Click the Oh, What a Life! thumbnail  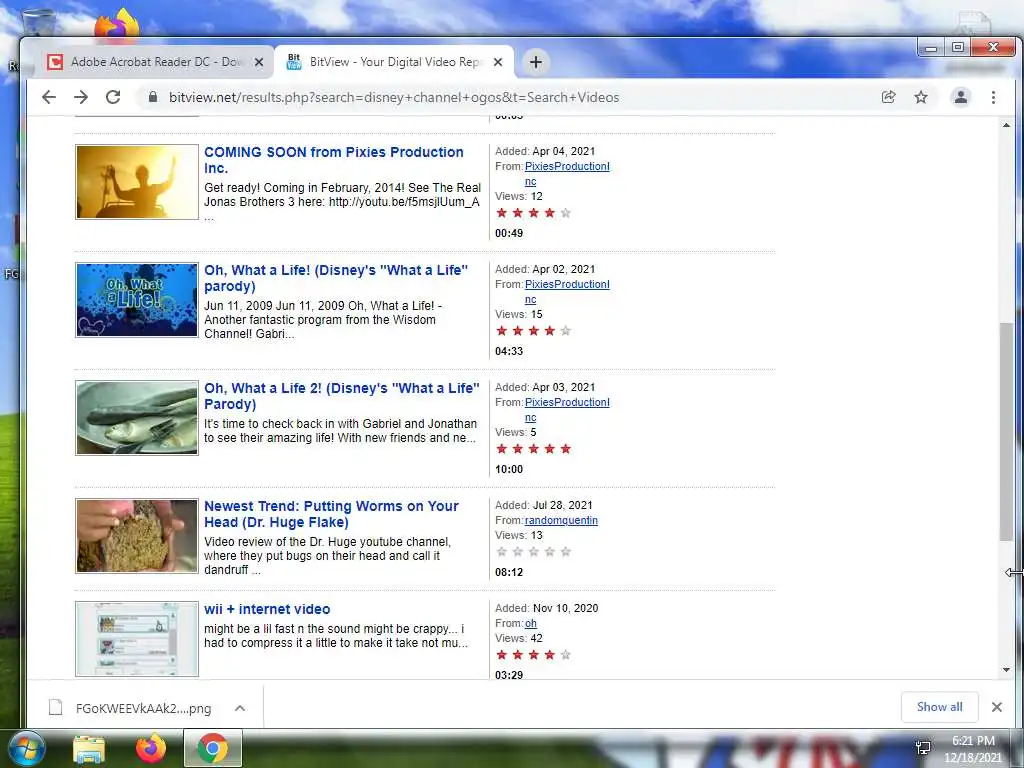tap(136, 300)
